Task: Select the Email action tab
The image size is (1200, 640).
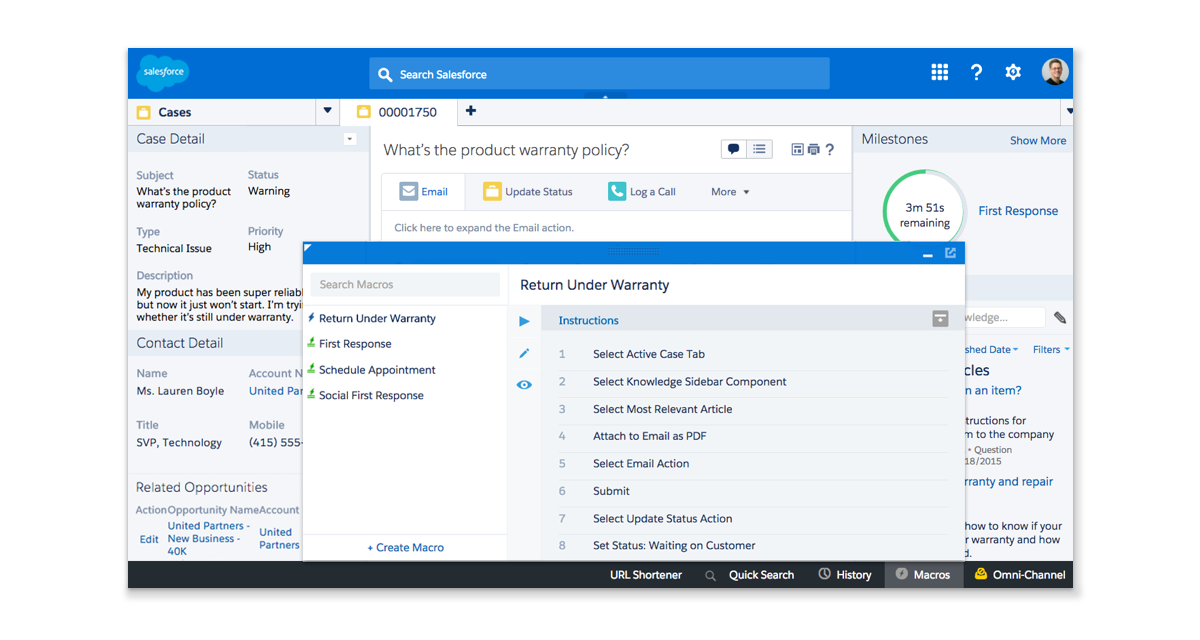Action: [x=424, y=192]
